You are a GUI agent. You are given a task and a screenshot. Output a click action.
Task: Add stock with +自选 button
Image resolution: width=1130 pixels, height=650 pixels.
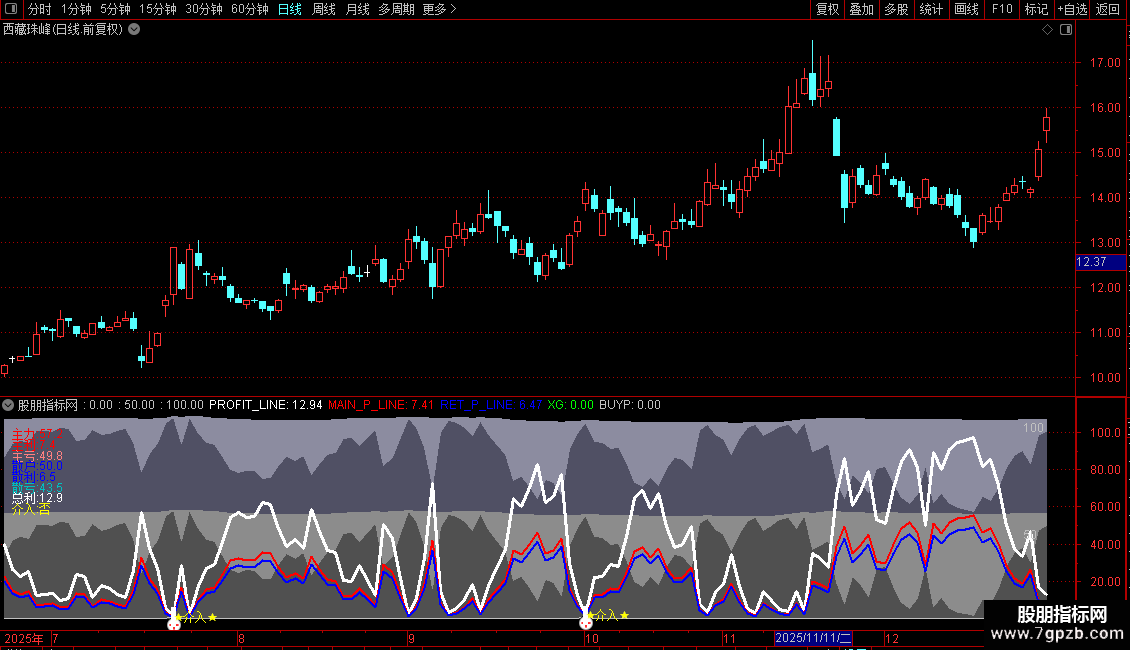(1072, 9)
